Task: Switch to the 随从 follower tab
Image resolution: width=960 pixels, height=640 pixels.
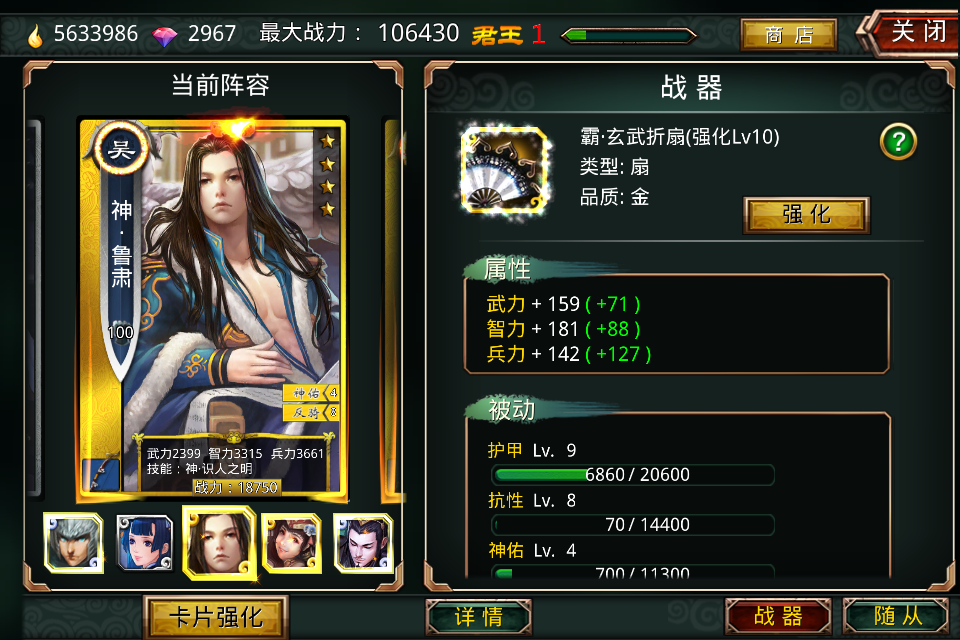Action: coord(897,616)
